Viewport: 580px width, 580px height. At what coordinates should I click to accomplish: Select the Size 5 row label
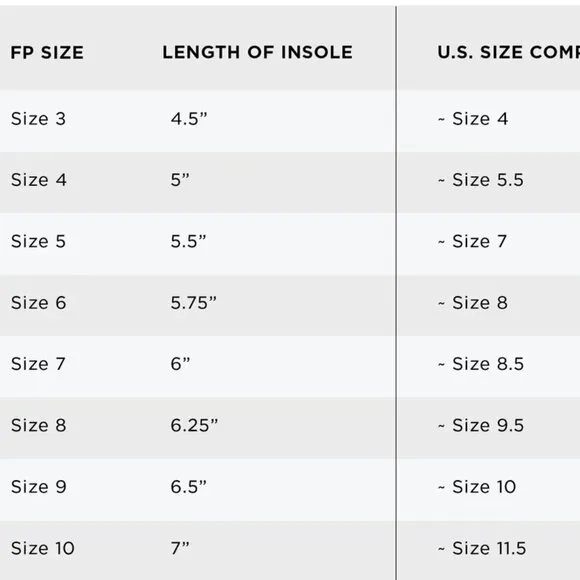(x=38, y=241)
